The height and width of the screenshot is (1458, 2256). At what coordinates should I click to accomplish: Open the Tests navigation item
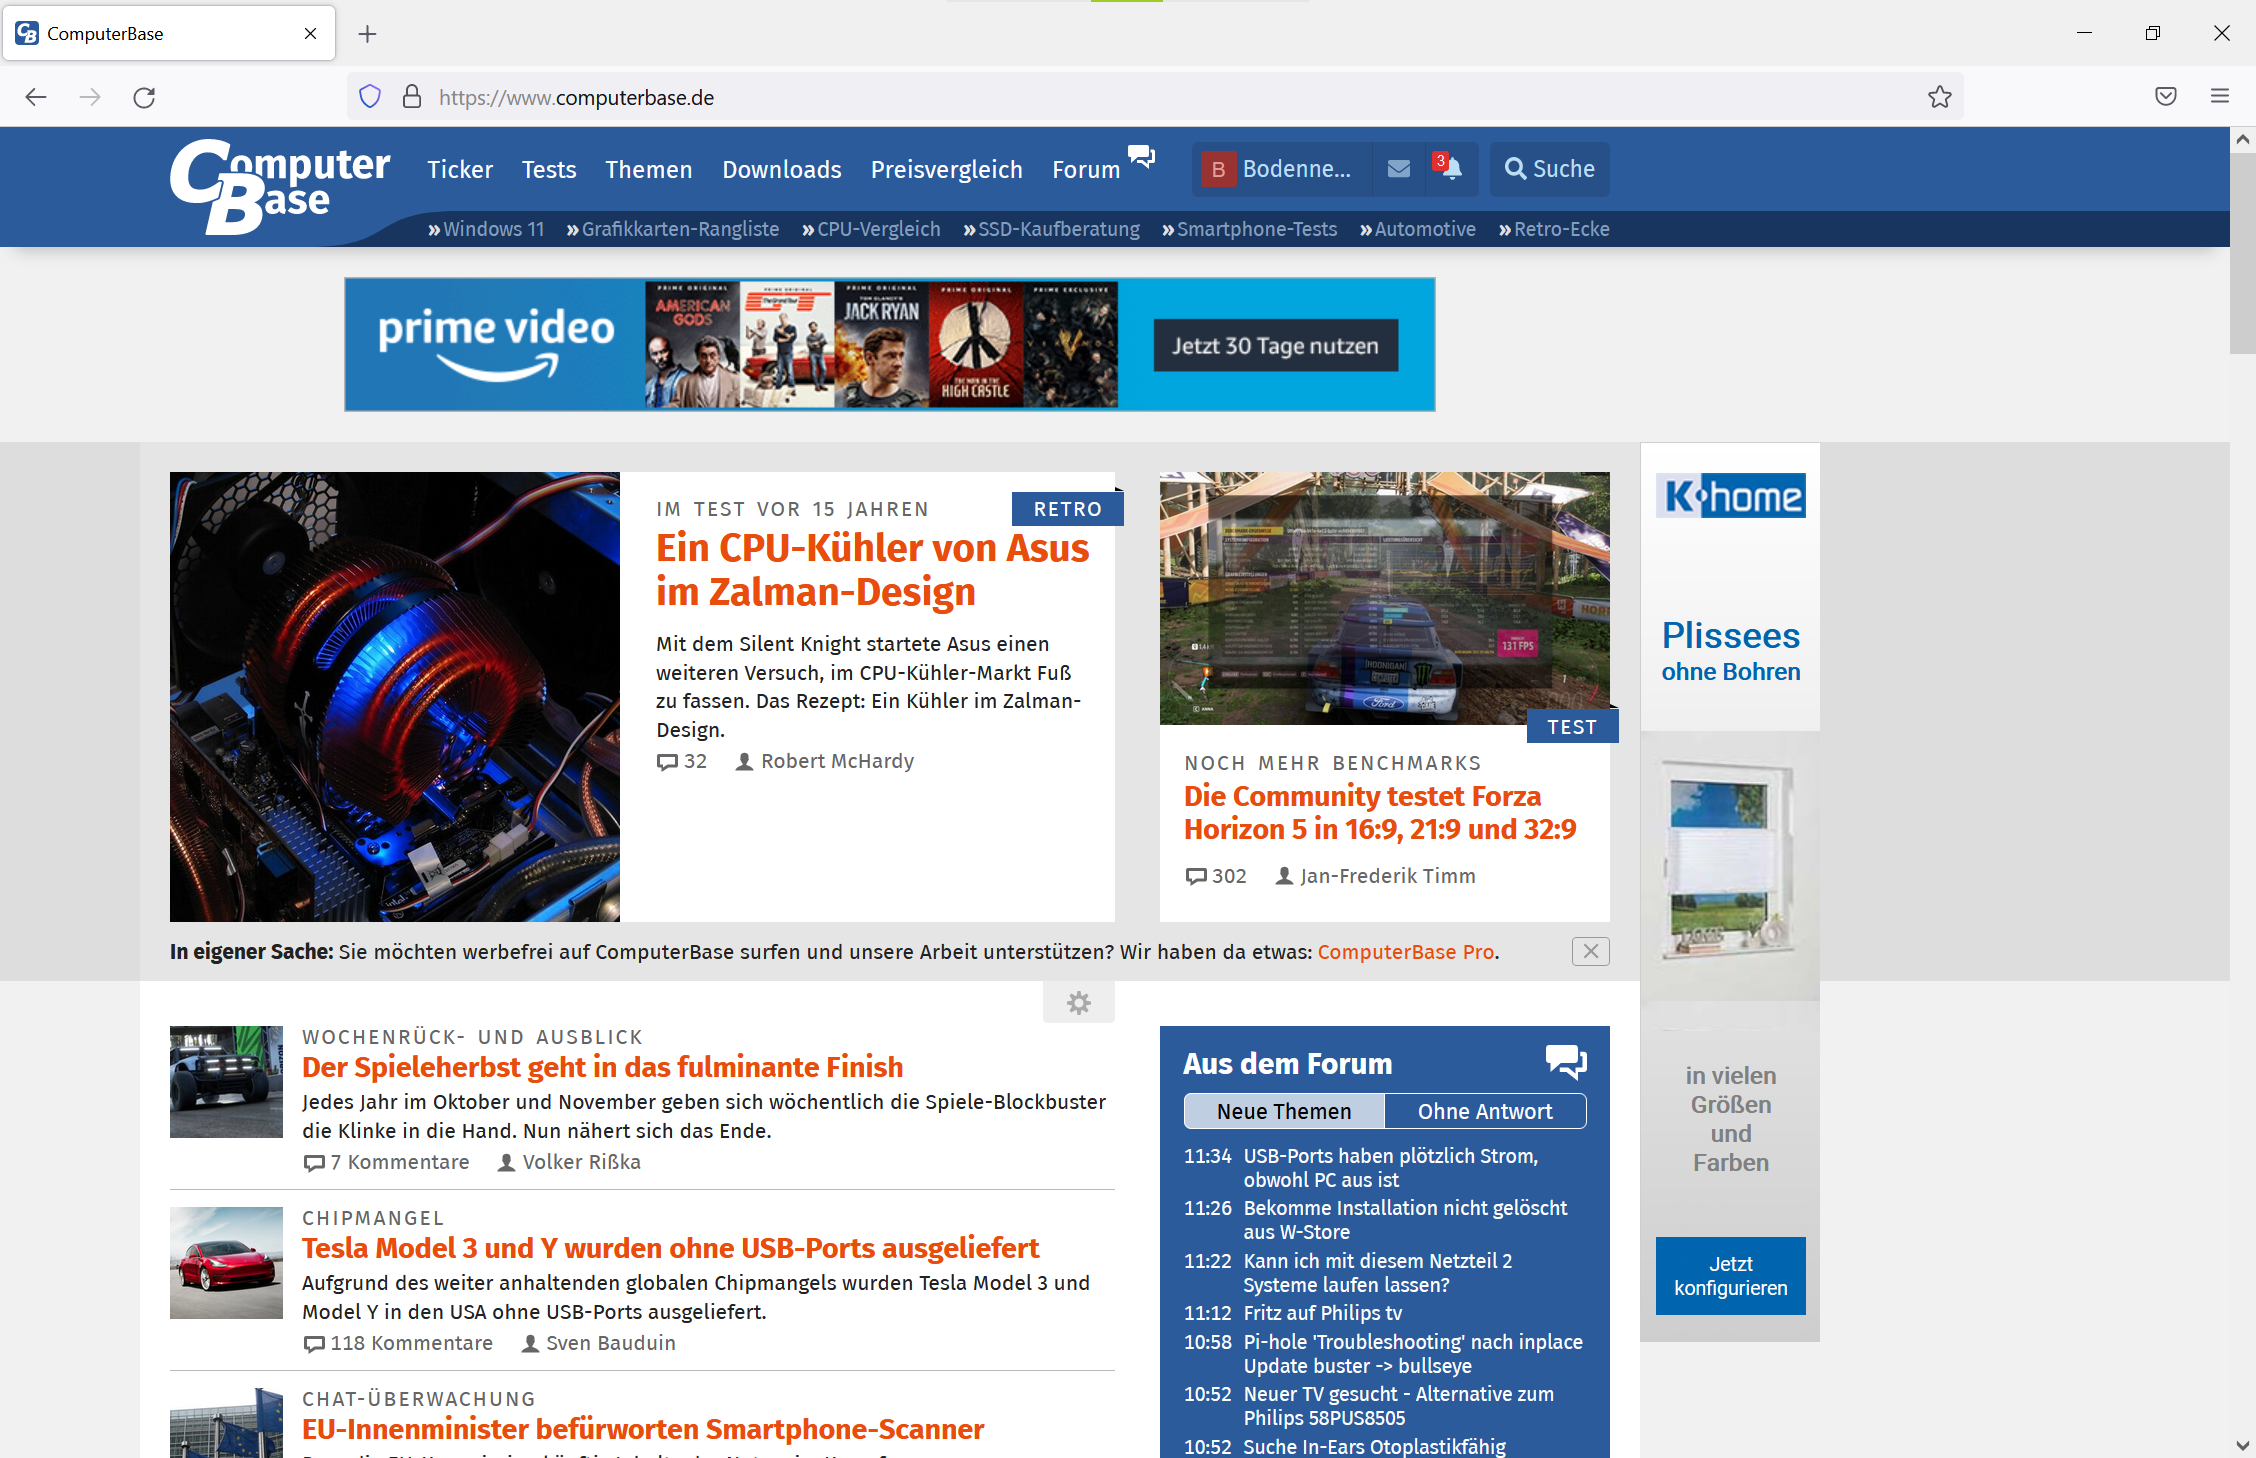[548, 169]
